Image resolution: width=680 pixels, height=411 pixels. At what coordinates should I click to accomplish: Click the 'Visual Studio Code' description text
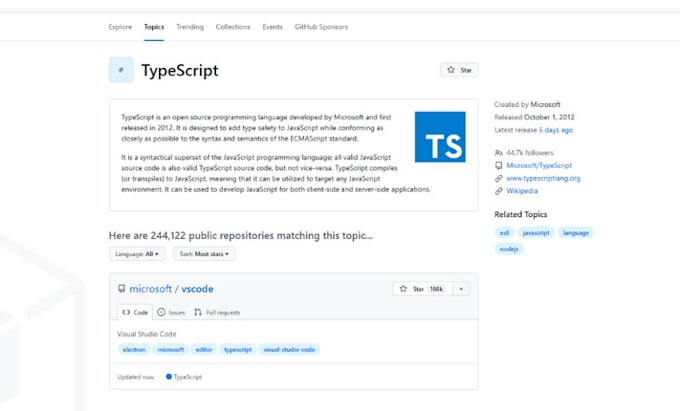[147, 334]
